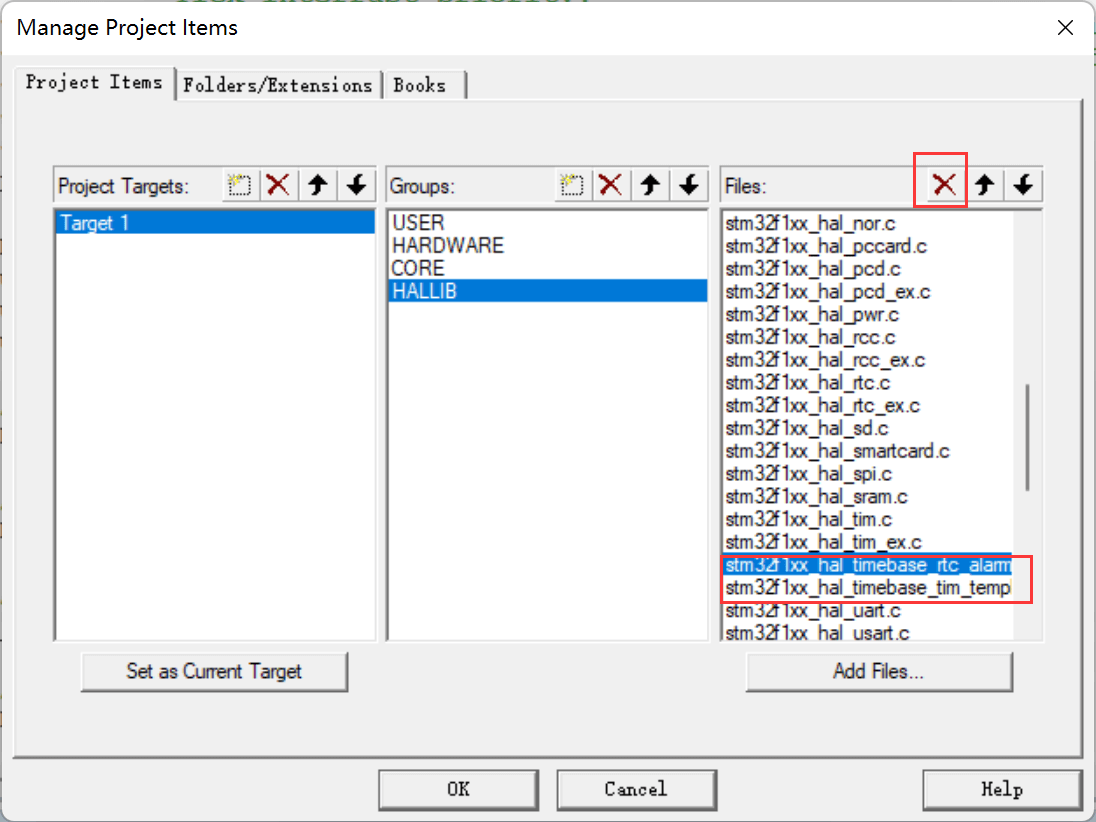Move the selected file up
Image resolution: width=1096 pixels, height=822 pixels.
(985, 185)
